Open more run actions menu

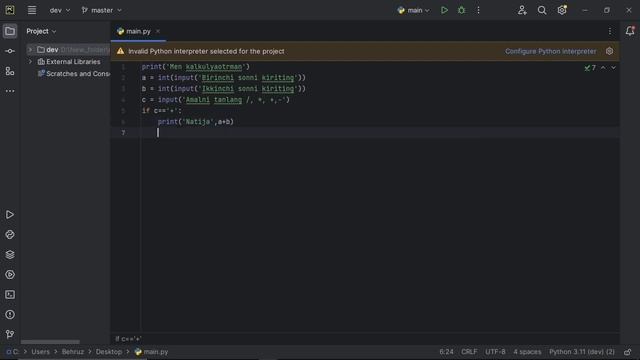(x=478, y=10)
